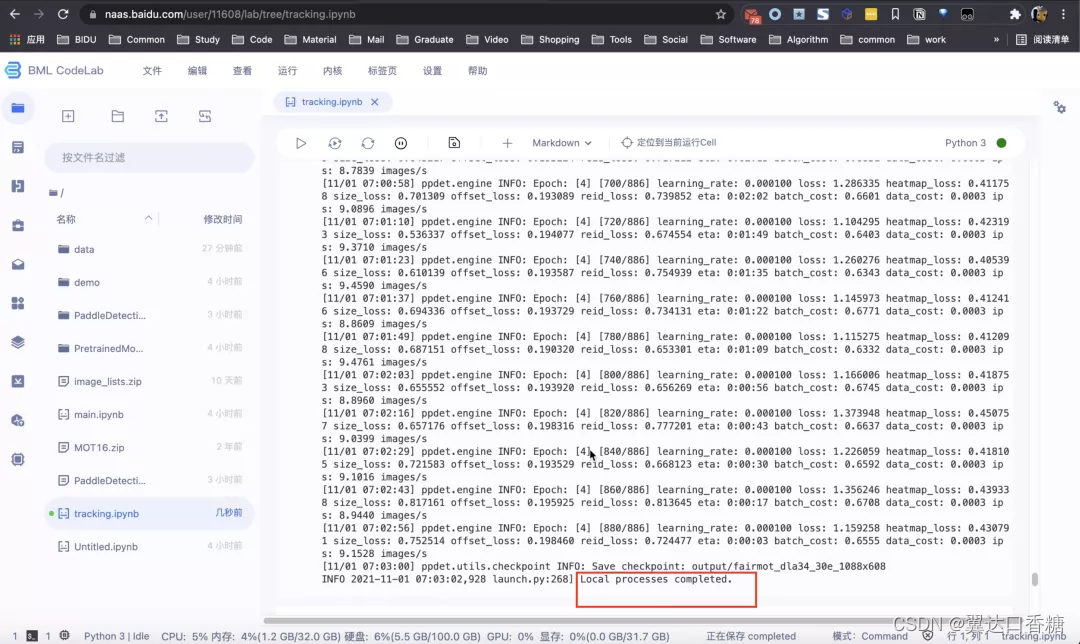Expand the demo folder

[85, 282]
